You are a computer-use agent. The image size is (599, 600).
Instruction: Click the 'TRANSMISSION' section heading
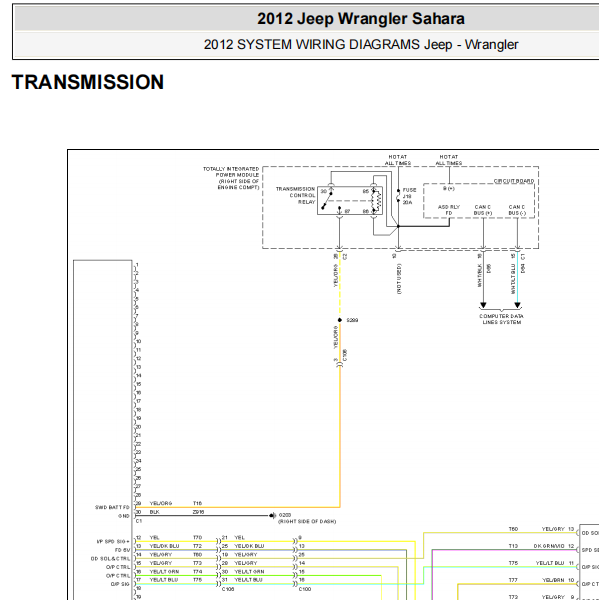click(88, 82)
